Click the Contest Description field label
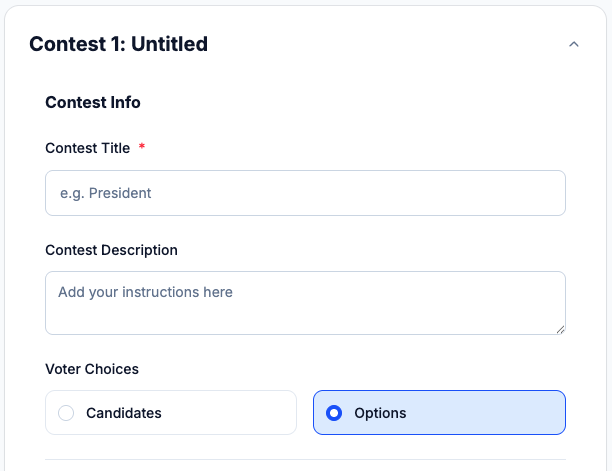 pos(111,250)
